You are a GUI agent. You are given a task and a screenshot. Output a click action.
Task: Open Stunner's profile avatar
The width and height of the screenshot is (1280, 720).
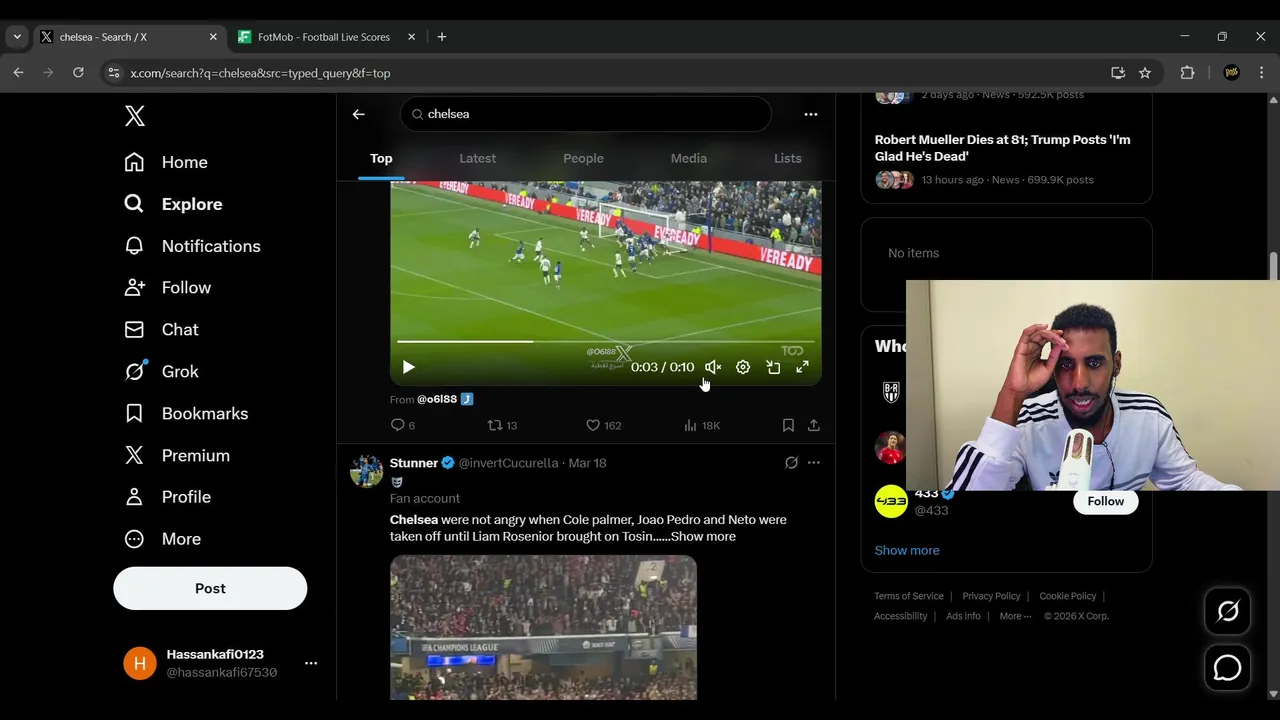coord(366,471)
